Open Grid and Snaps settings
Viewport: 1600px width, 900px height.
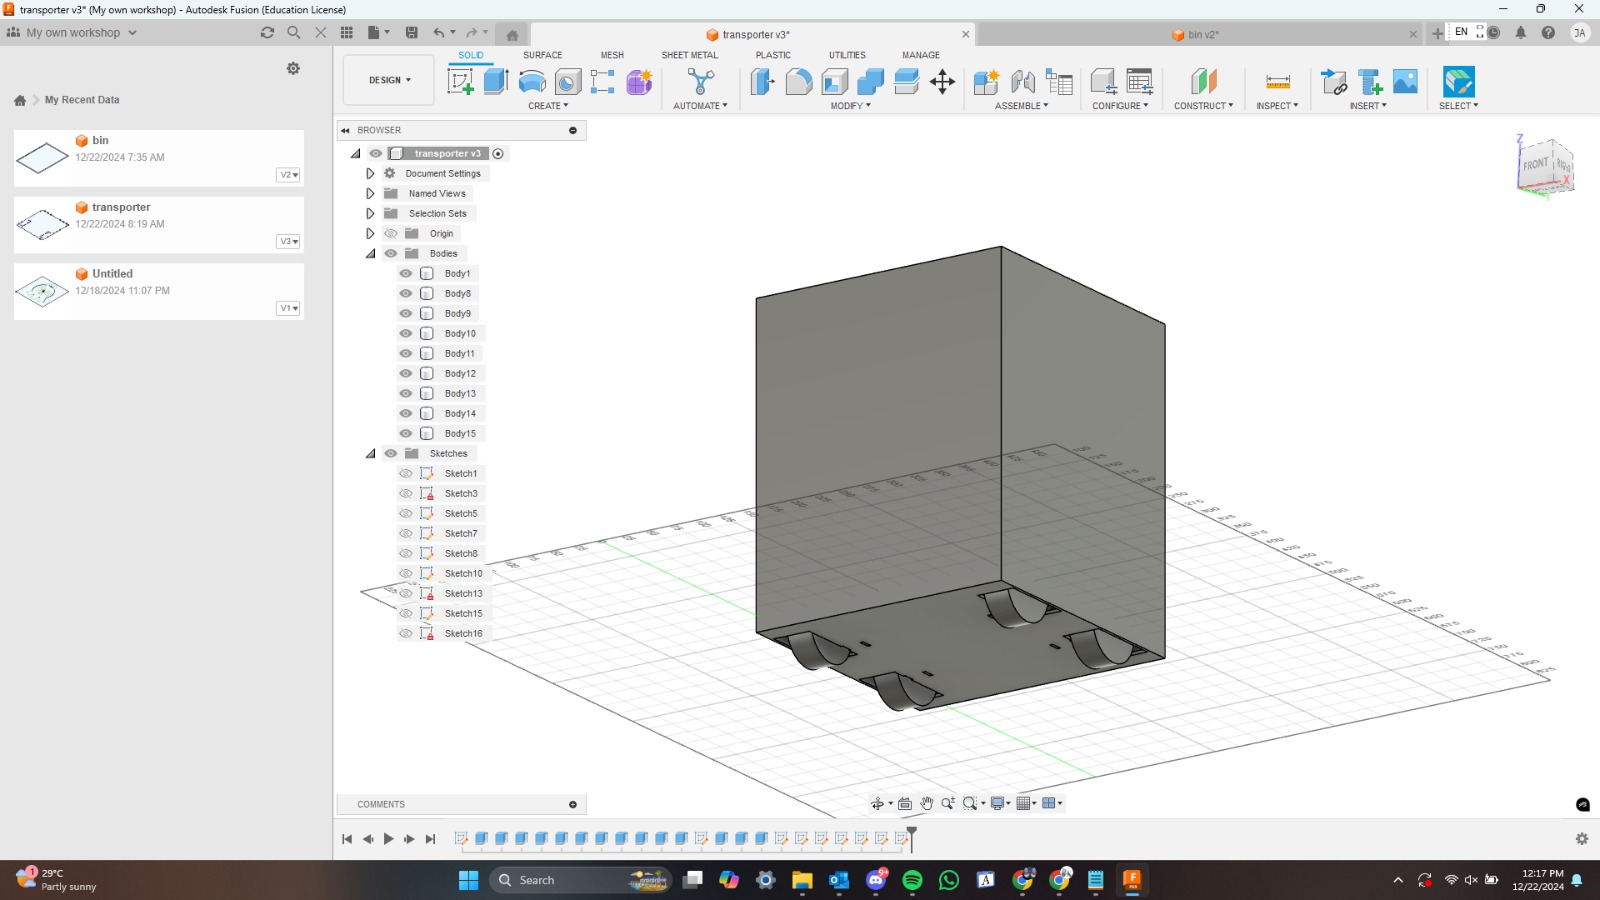(x=1024, y=803)
